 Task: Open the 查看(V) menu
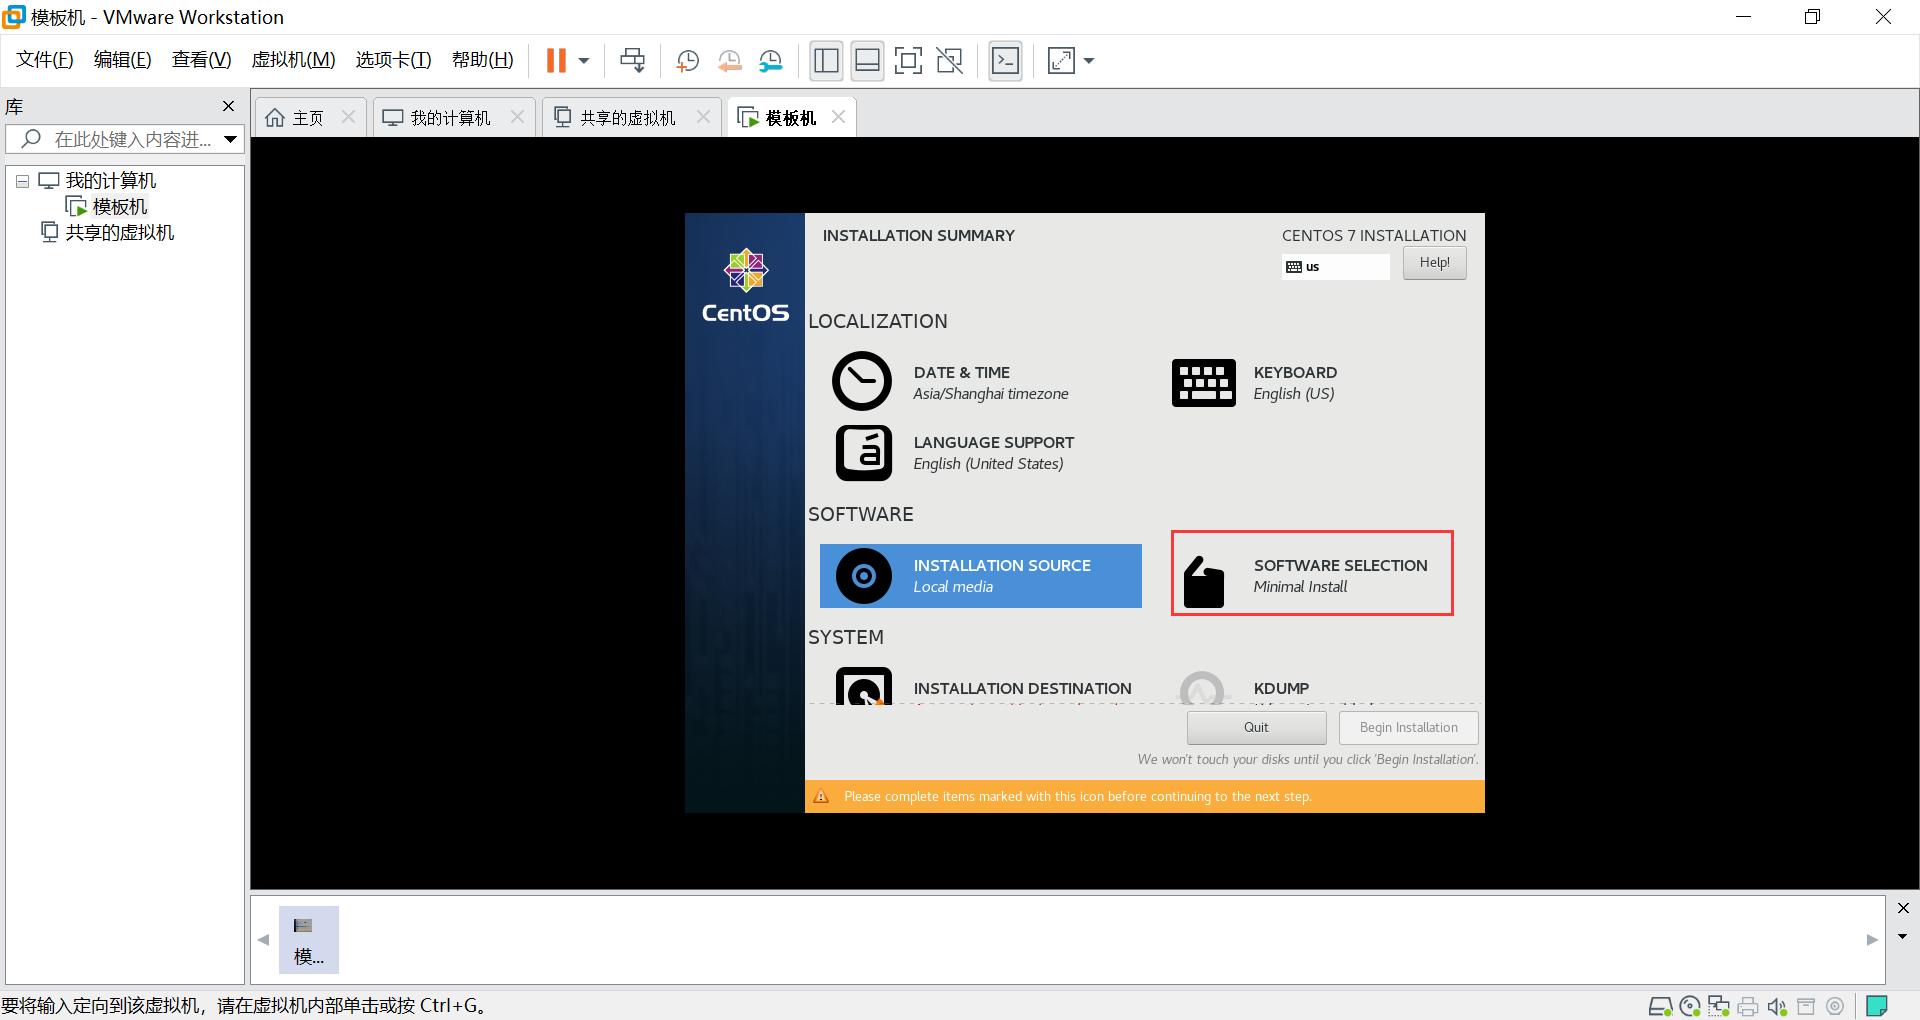(201, 60)
